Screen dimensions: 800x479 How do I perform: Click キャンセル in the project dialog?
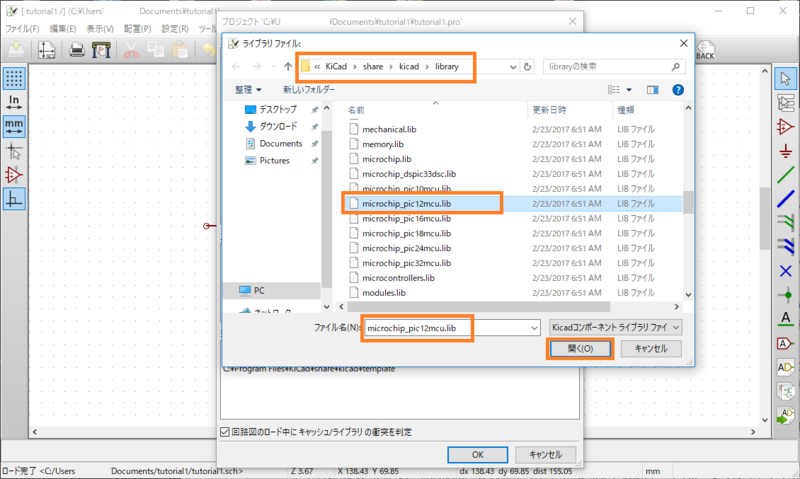tap(545, 455)
